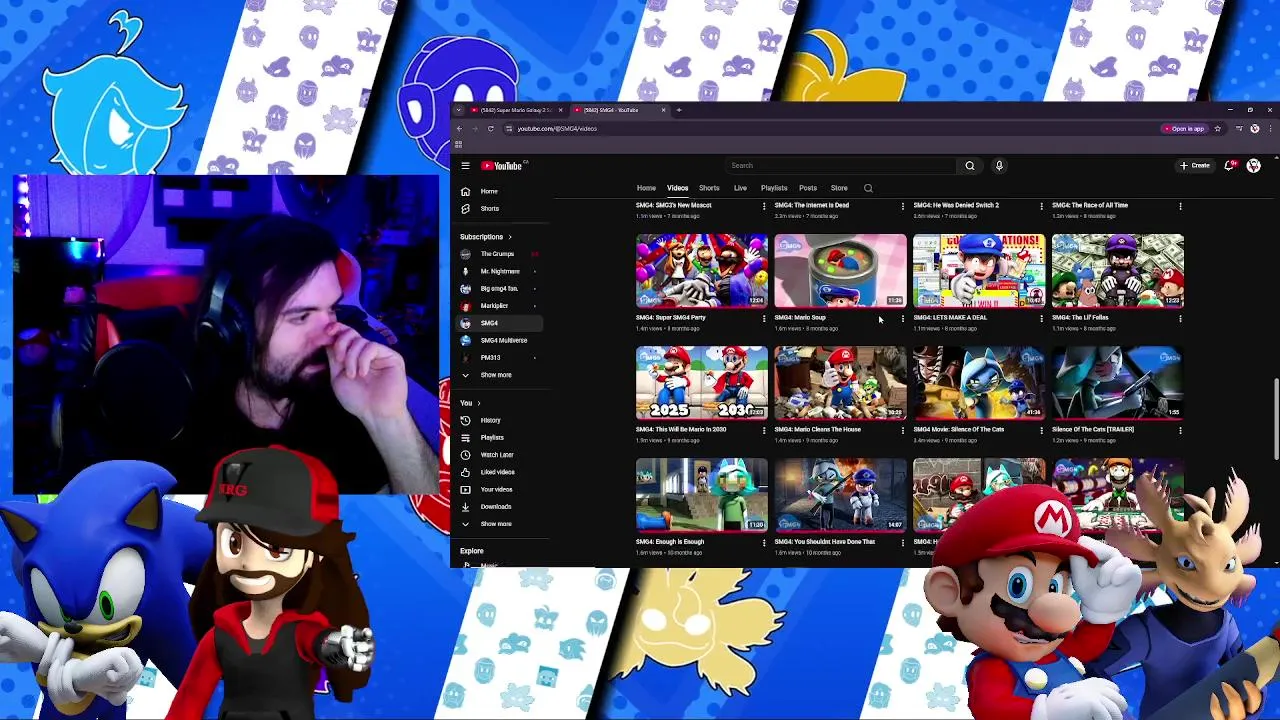Click the YouTube search input field

point(842,166)
